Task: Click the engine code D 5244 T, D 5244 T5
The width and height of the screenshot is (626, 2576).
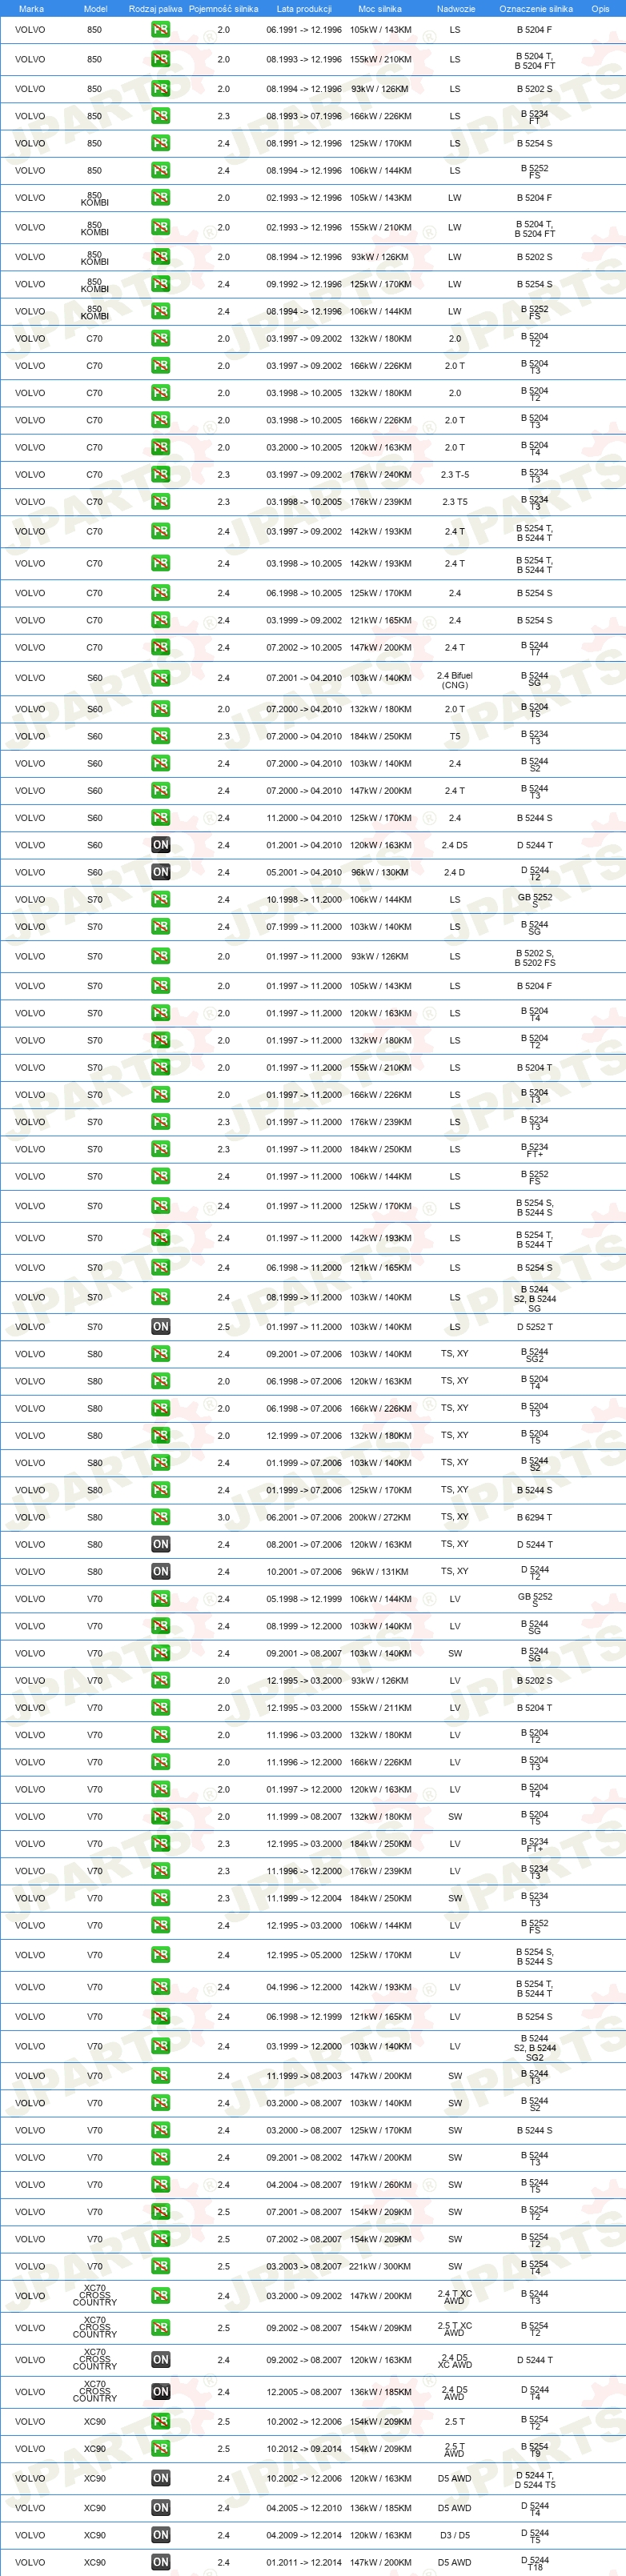Action: tap(535, 2480)
